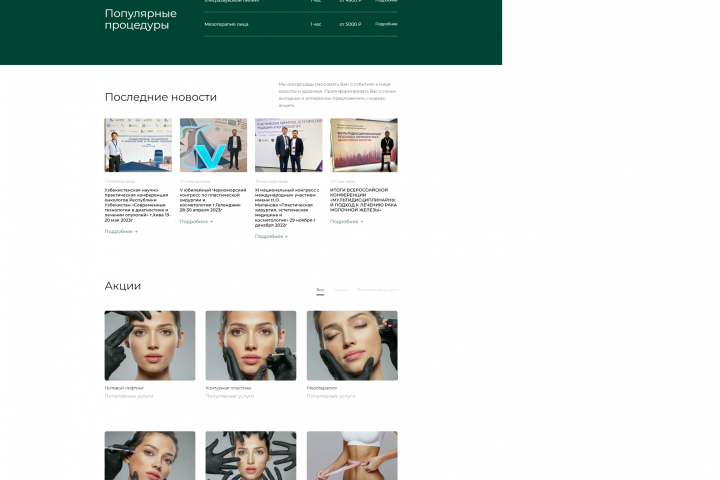Open the bottom card with waist measuring tape
This screenshot has width=720, height=480.
pos(352,456)
